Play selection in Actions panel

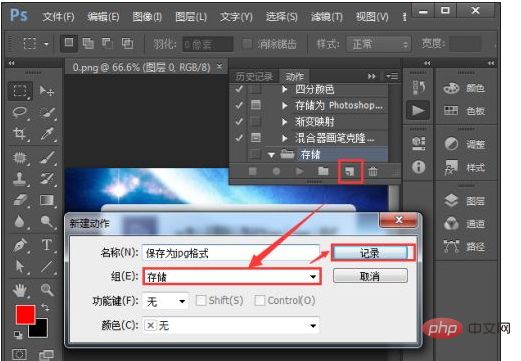click(x=299, y=171)
